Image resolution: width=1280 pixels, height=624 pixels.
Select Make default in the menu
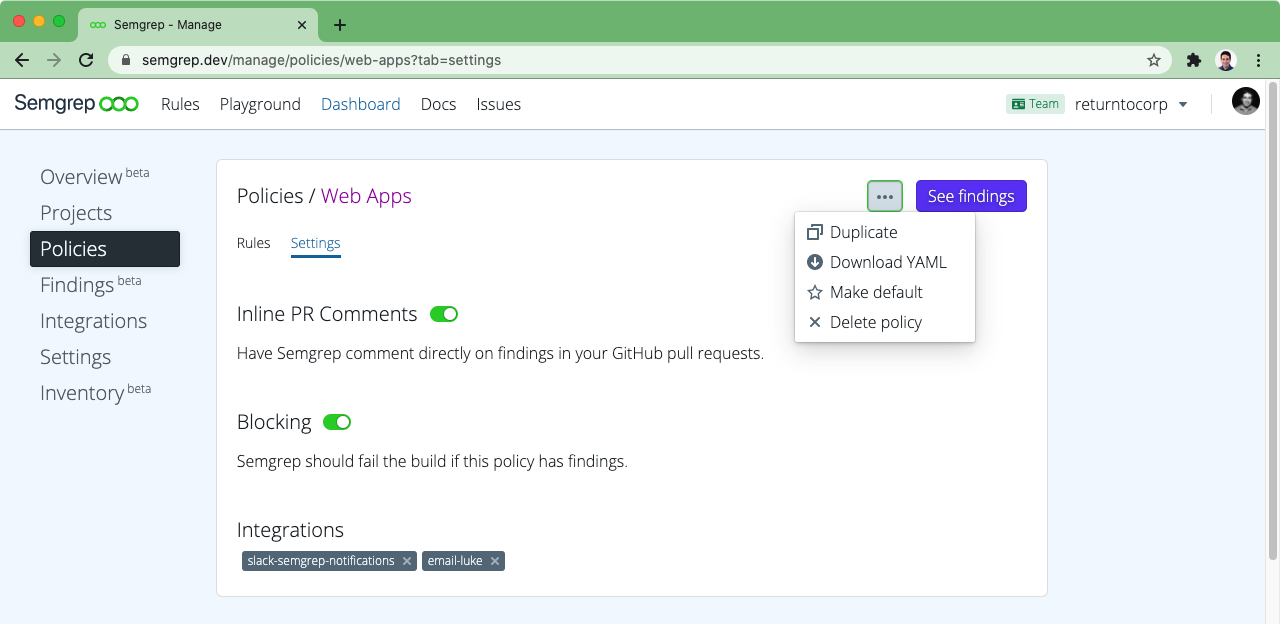pyautogui.click(x=885, y=292)
